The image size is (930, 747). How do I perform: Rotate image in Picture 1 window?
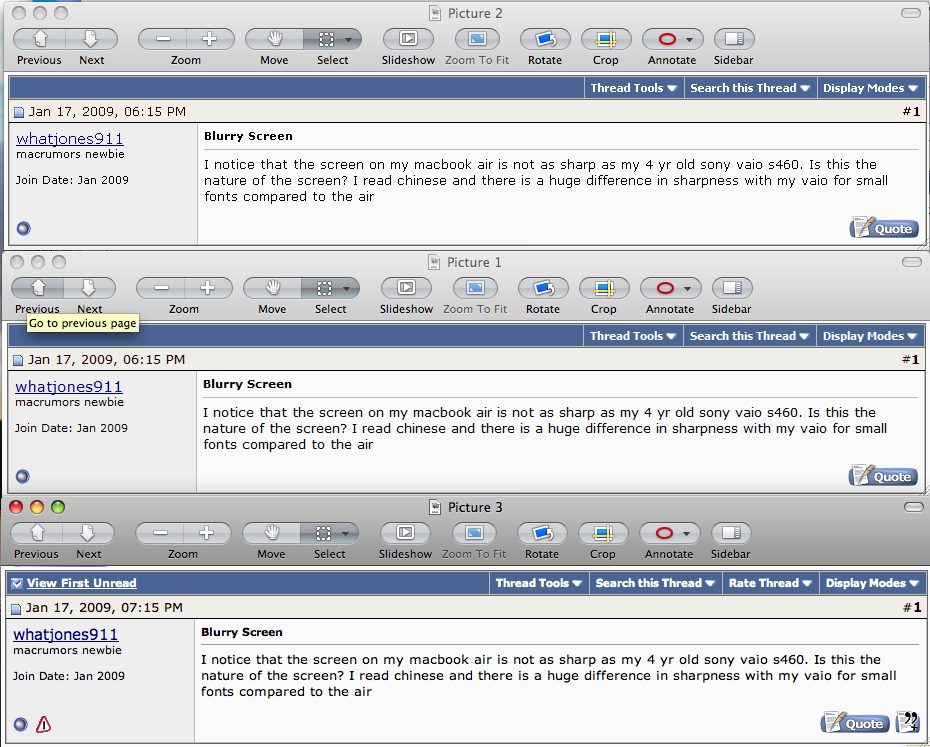click(543, 288)
